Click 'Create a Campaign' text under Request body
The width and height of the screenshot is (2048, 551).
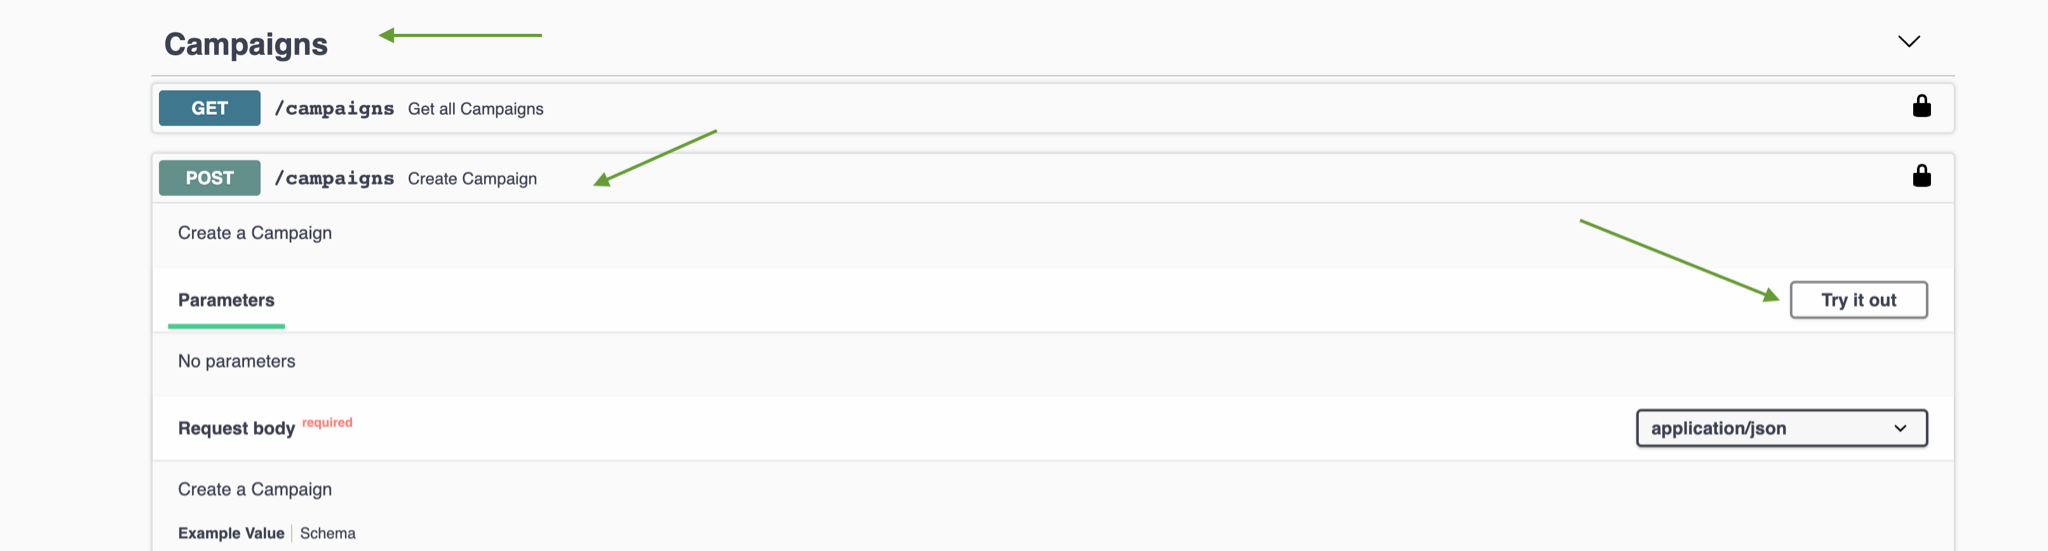pos(255,489)
